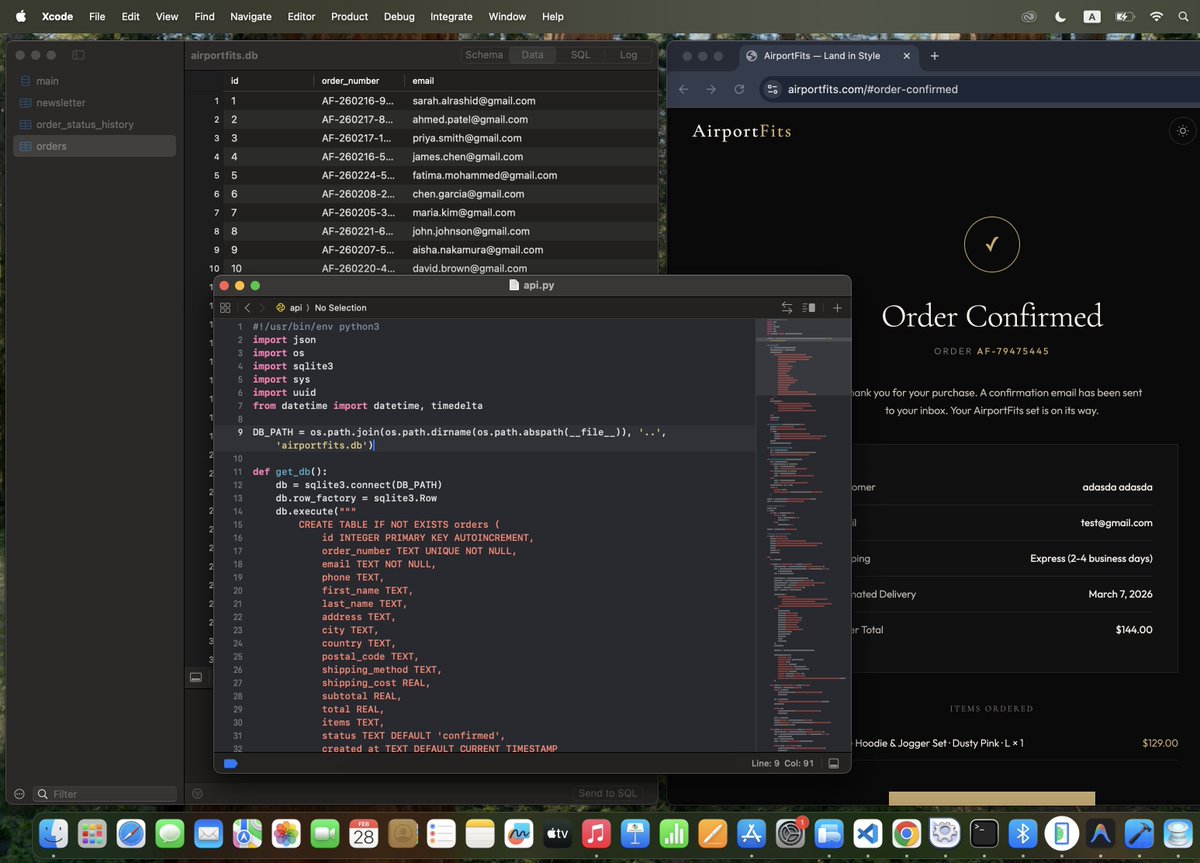This screenshot has height=863, width=1200.
Task: Open editor options with the adjust icon
Action: (x=810, y=308)
